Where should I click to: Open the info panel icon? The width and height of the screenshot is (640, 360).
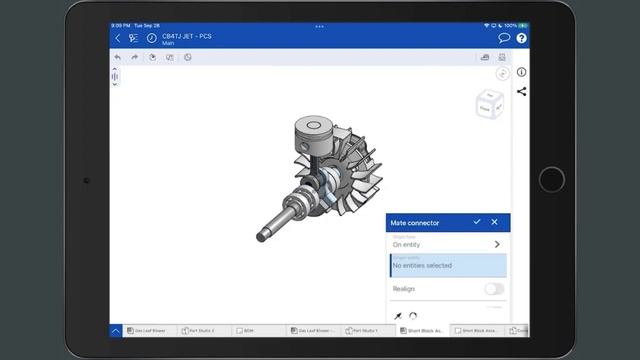click(521, 72)
